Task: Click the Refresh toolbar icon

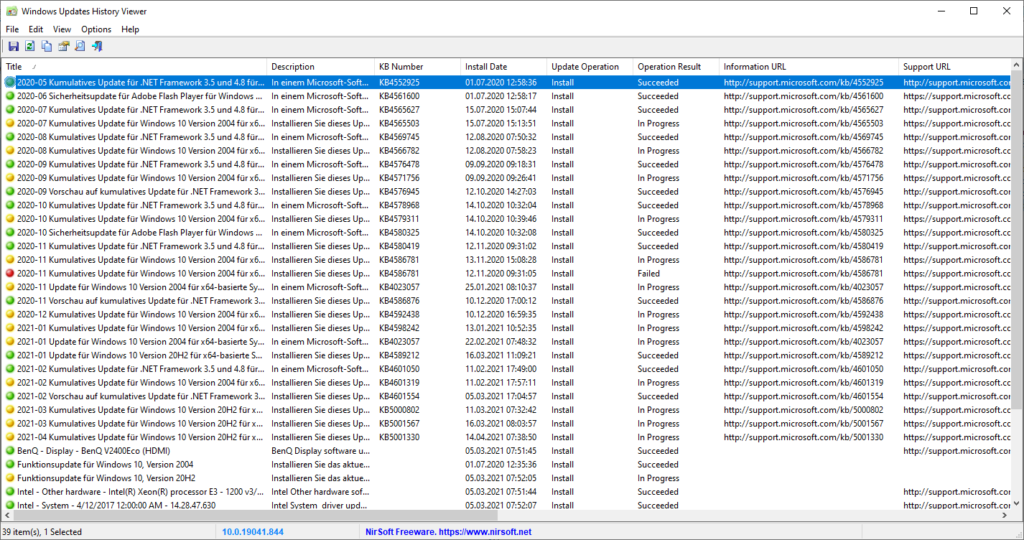Action: (30, 46)
